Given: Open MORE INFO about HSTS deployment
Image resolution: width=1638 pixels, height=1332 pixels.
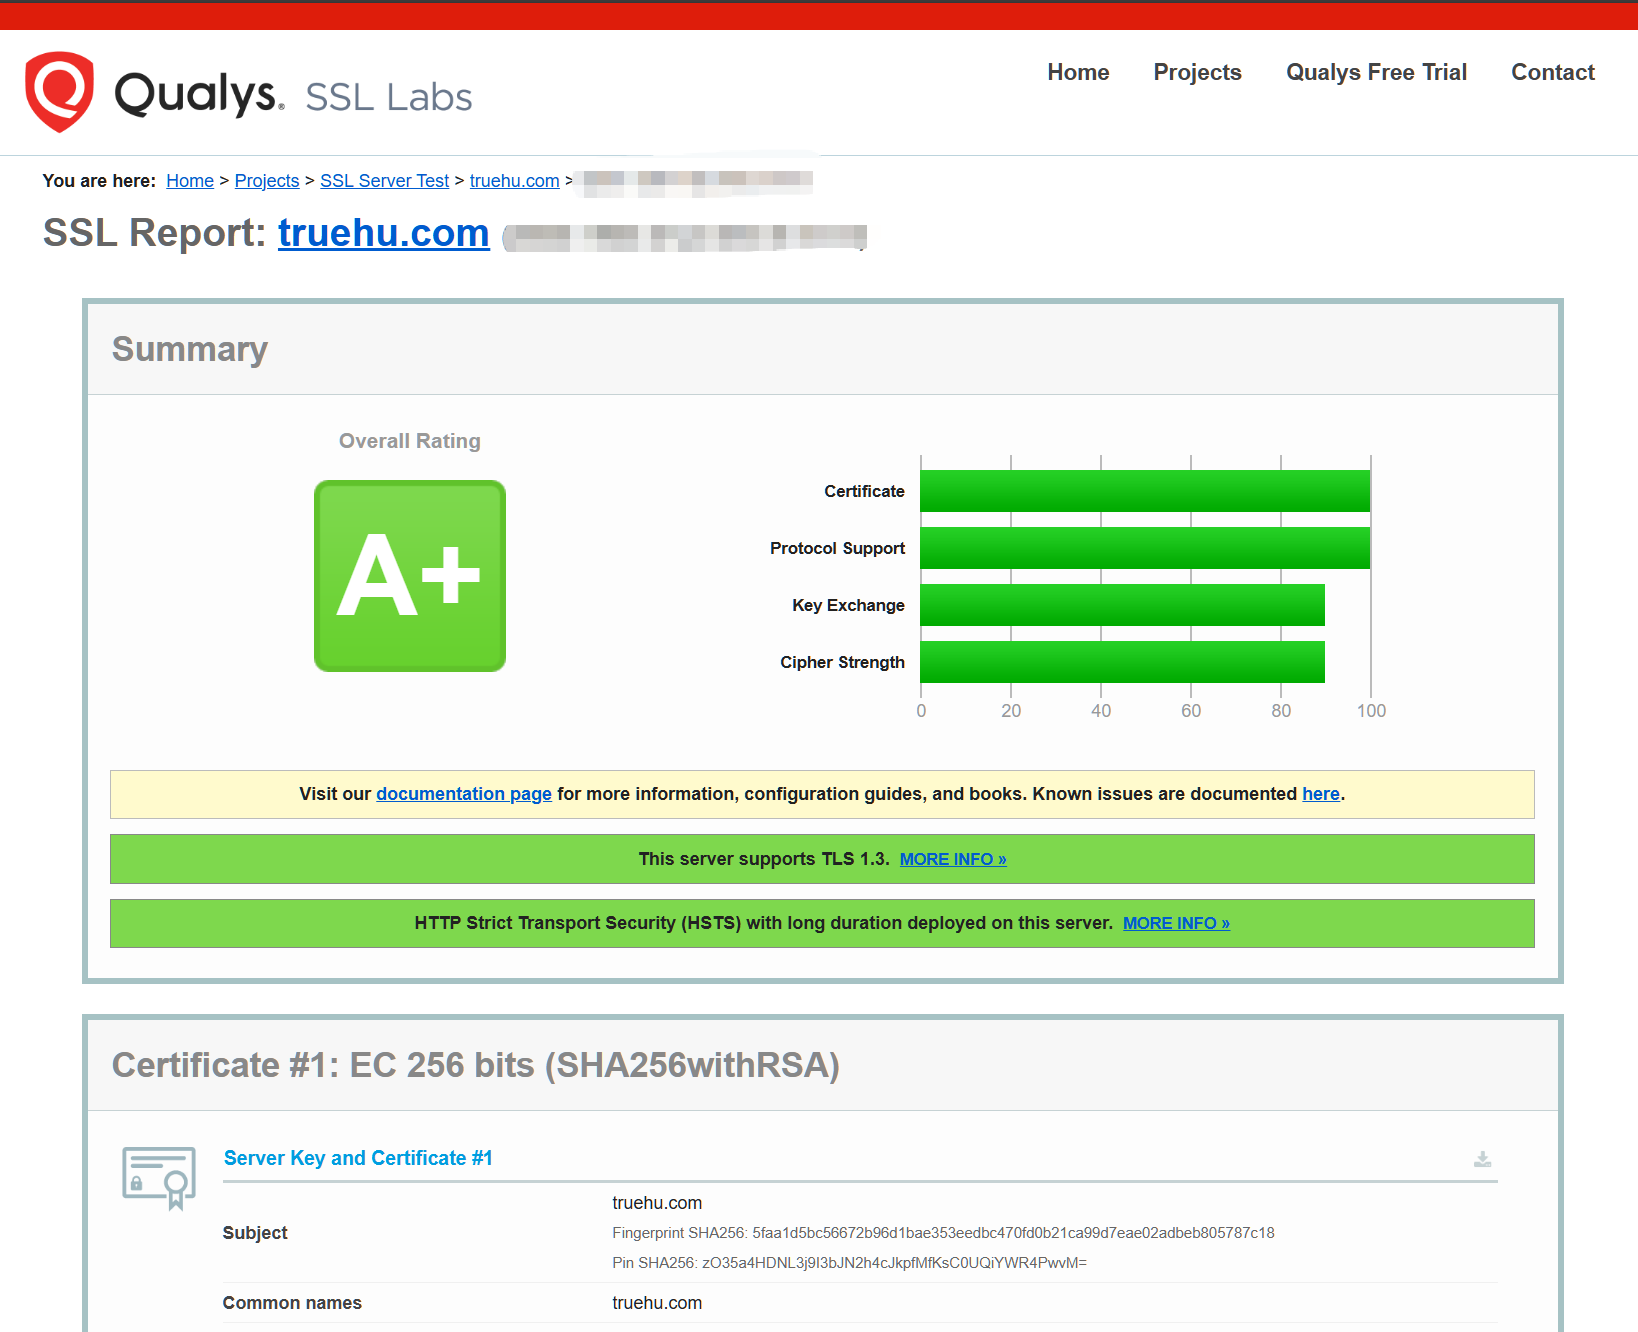Looking at the screenshot, I should tap(1176, 923).
